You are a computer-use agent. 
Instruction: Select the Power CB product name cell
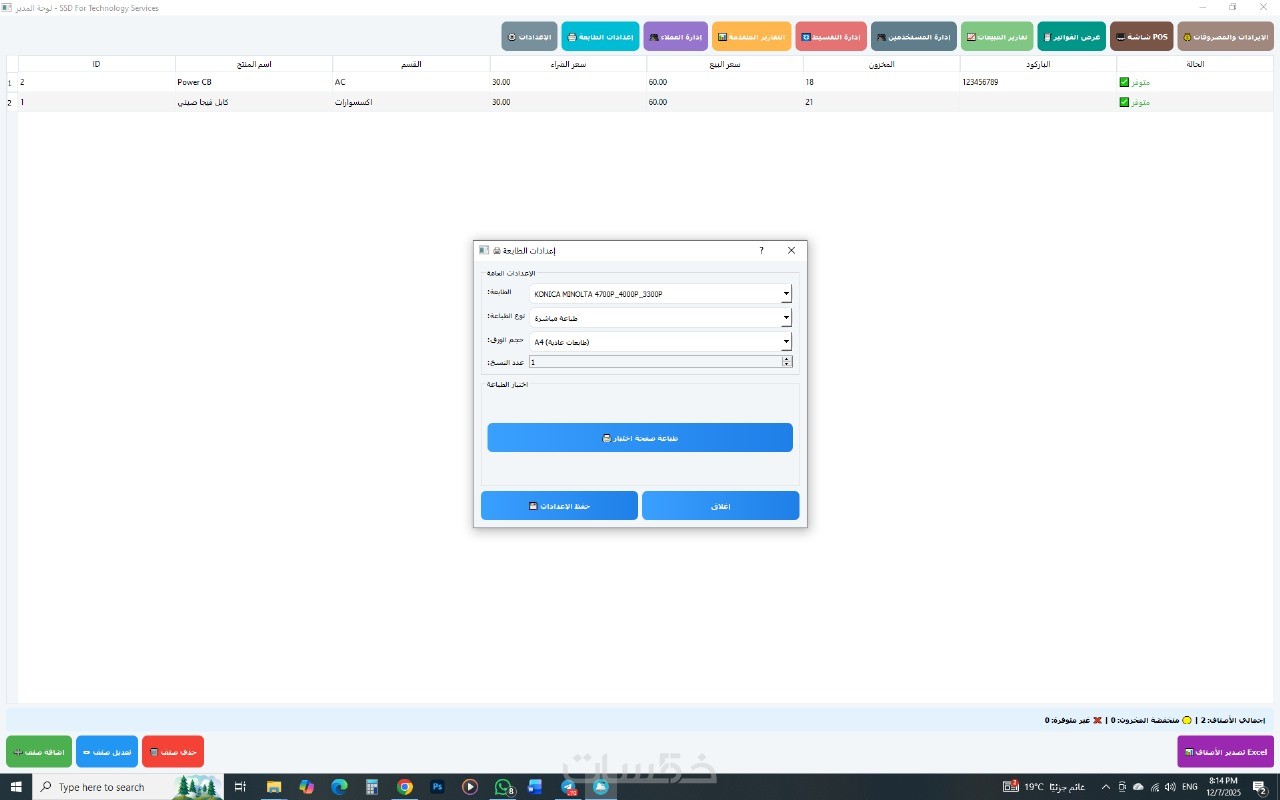click(x=254, y=82)
